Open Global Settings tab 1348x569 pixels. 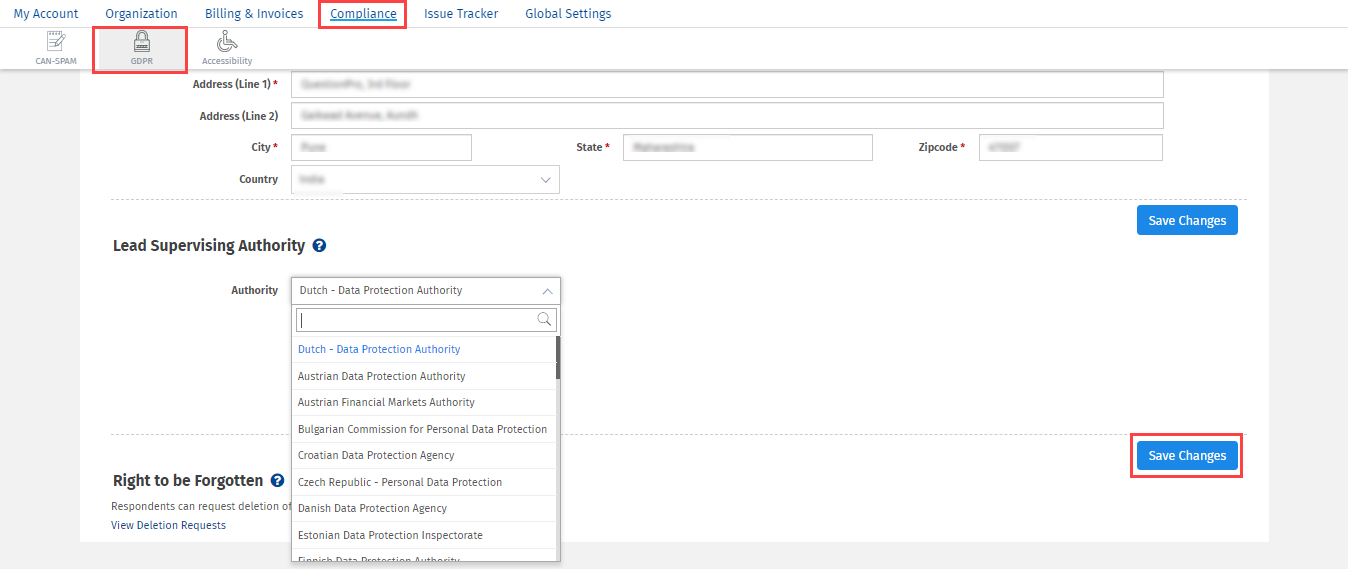pos(568,14)
